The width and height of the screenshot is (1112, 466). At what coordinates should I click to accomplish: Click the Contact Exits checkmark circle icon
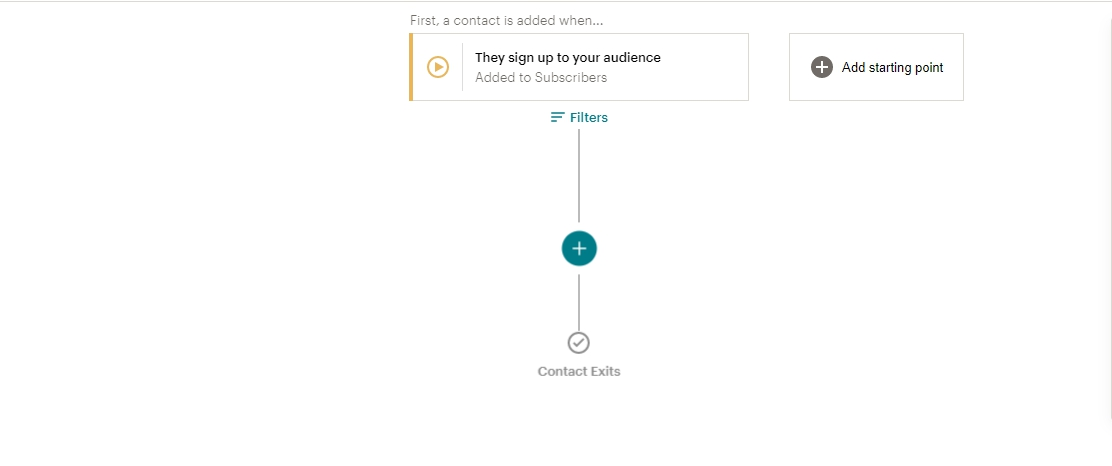(579, 343)
